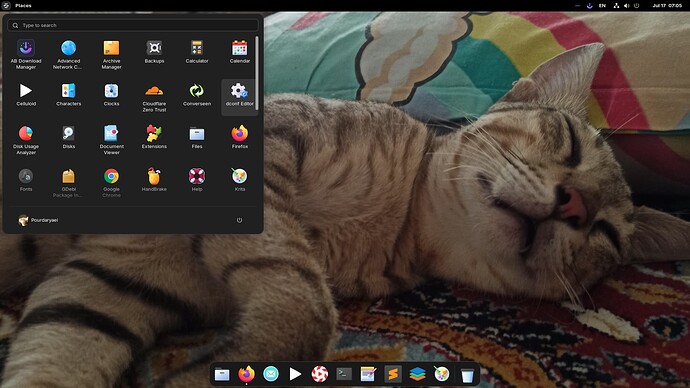Launch Google Chrome
690x388 pixels.
111,183
